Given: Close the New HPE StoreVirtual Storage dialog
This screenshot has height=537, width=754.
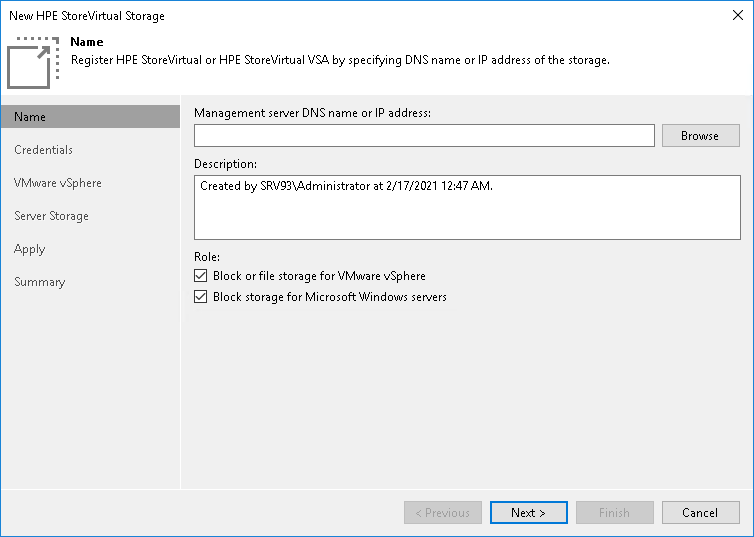Looking at the screenshot, I should pyautogui.click(x=737, y=16).
